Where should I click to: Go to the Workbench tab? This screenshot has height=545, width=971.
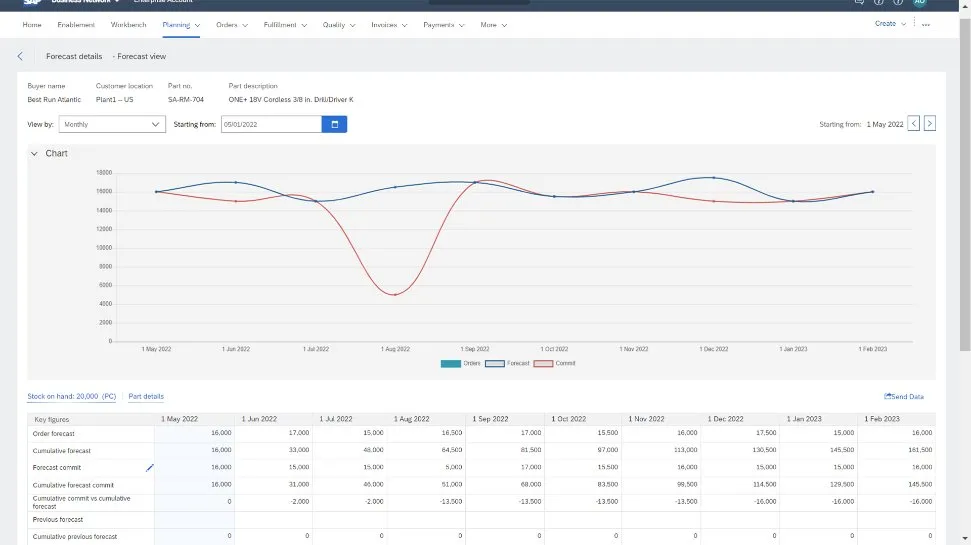pyautogui.click(x=127, y=24)
